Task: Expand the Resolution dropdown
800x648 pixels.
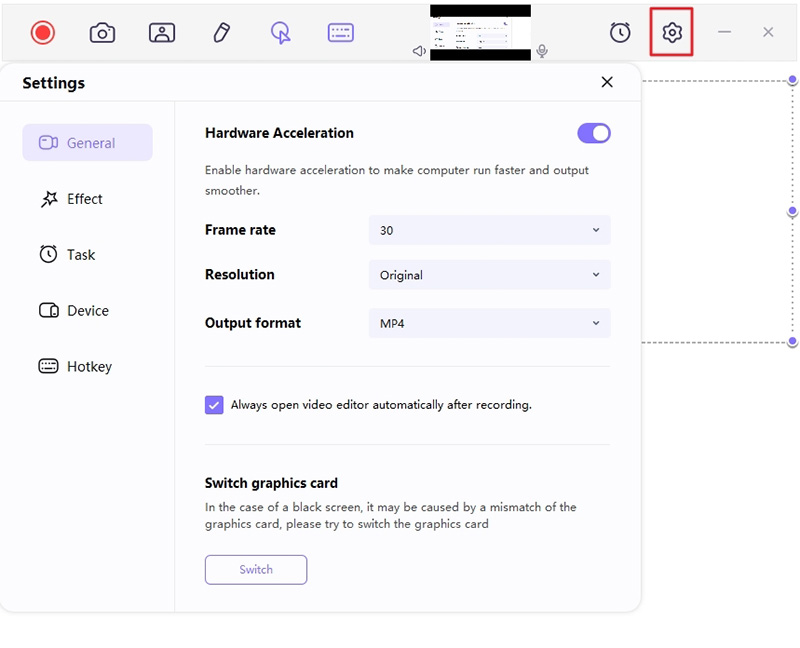Action: pyautogui.click(x=489, y=275)
